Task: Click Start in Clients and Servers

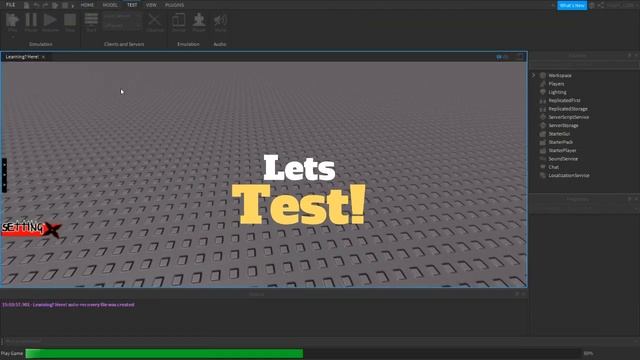Action: 91,22
